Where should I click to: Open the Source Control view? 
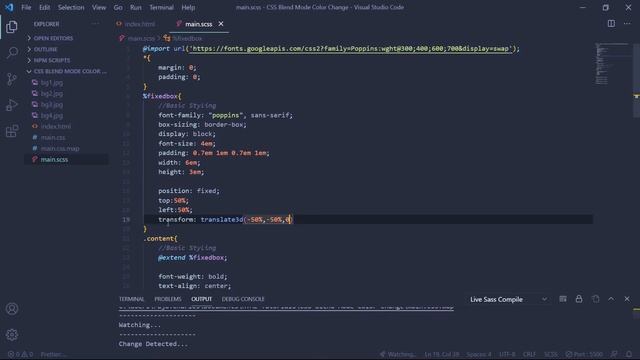pyautogui.click(x=12, y=79)
